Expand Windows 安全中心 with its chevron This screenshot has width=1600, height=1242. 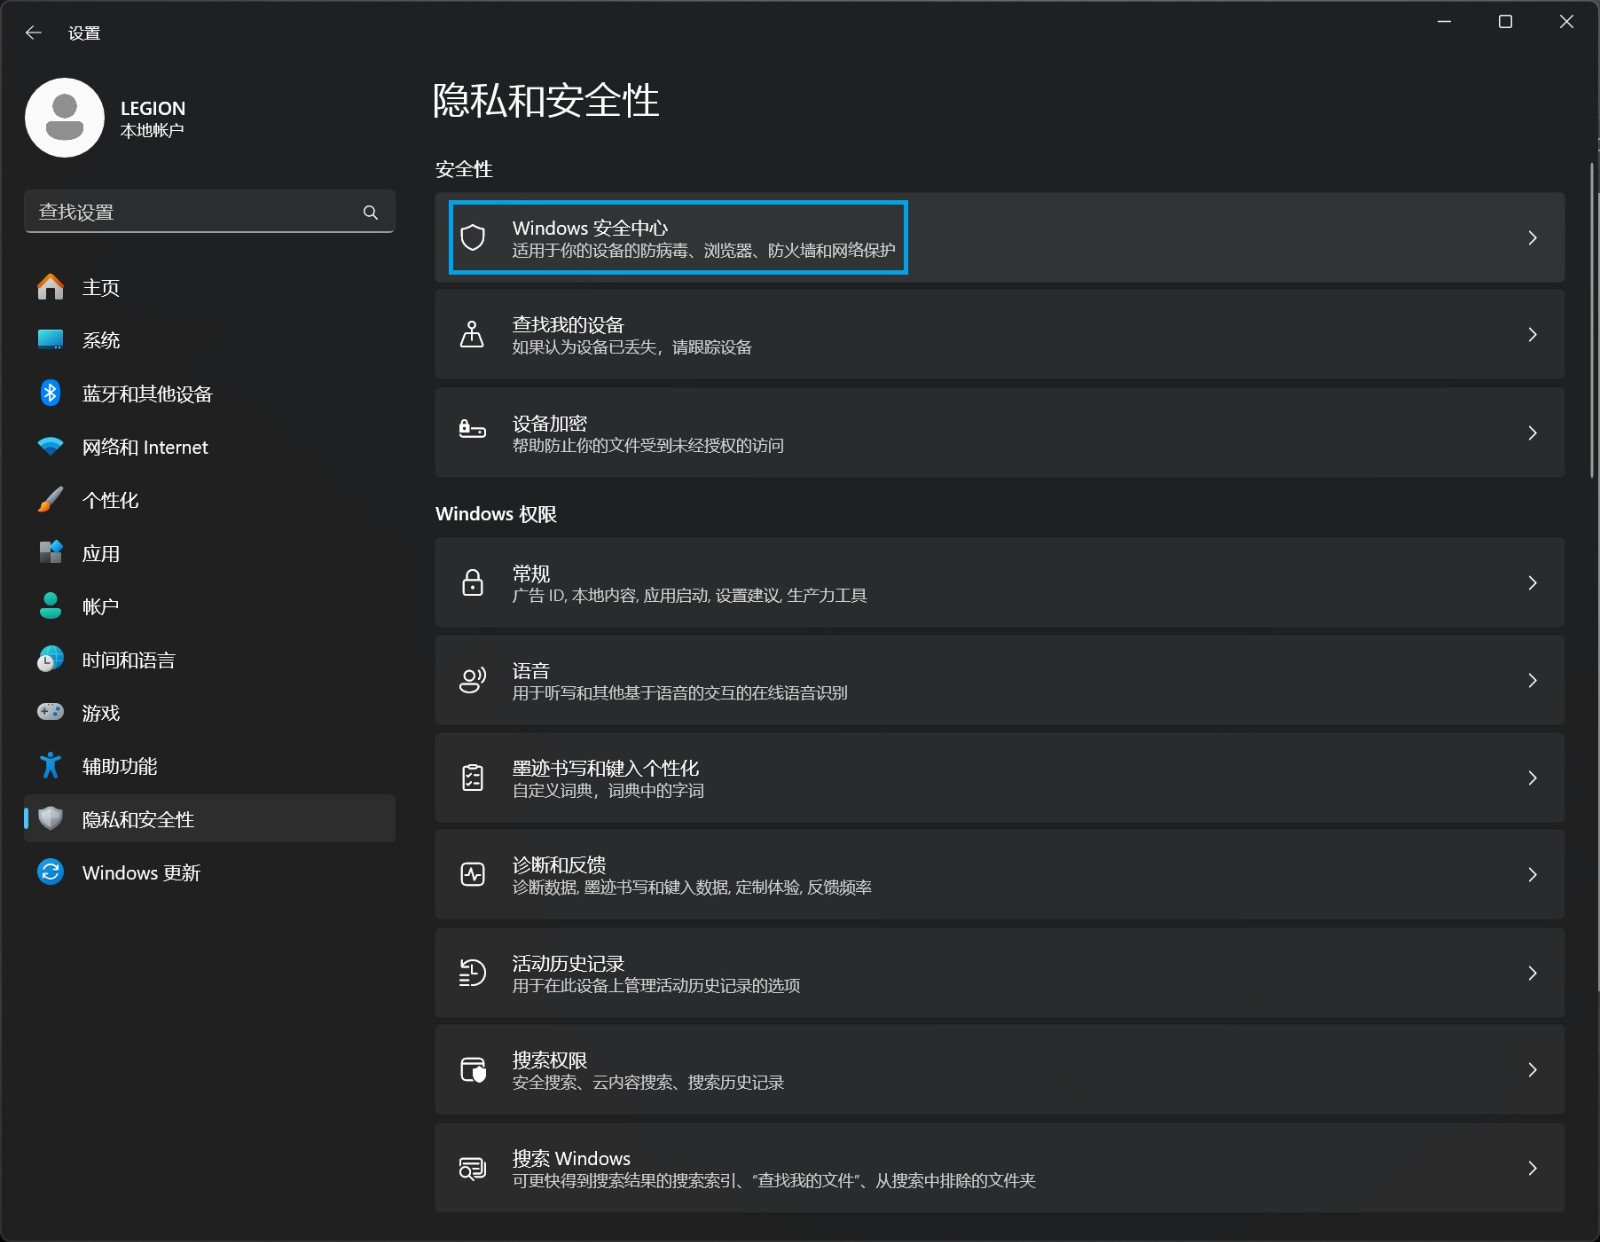coord(1532,237)
